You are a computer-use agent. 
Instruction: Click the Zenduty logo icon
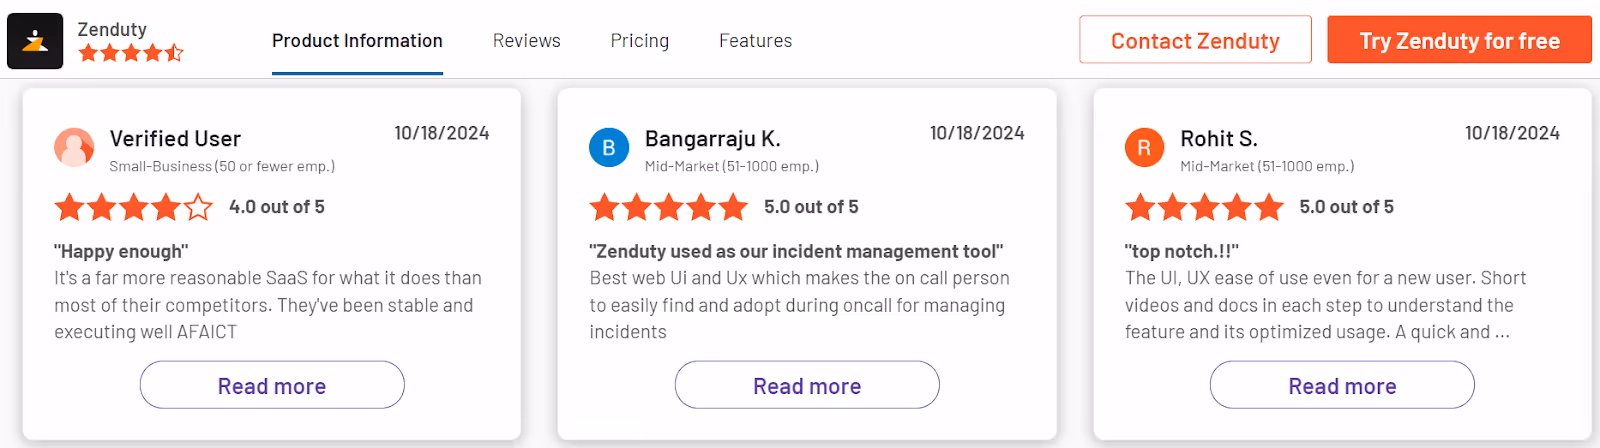[x=35, y=41]
